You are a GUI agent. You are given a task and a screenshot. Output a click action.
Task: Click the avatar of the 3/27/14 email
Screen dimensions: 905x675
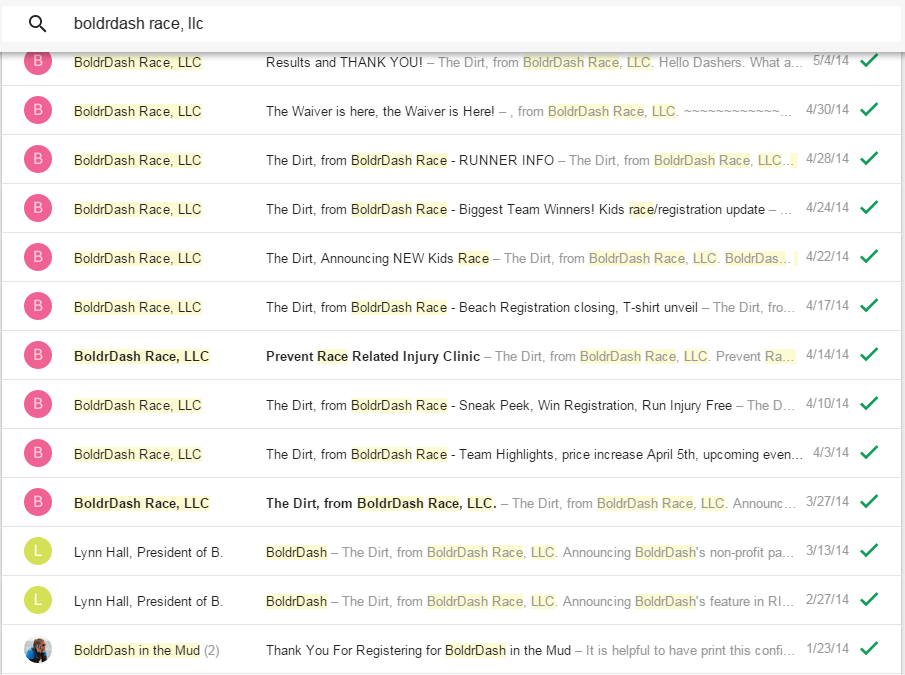(38, 502)
